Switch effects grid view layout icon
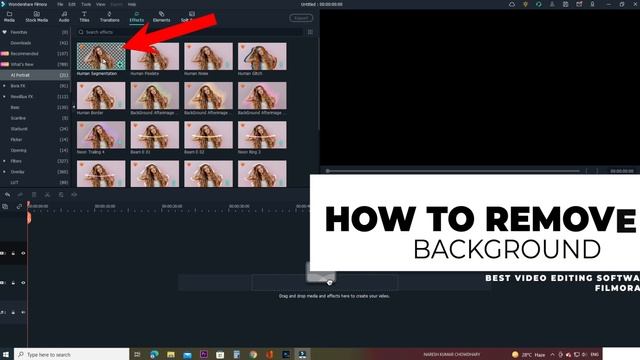The width and height of the screenshot is (640, 360). click(x=310, y=32)
